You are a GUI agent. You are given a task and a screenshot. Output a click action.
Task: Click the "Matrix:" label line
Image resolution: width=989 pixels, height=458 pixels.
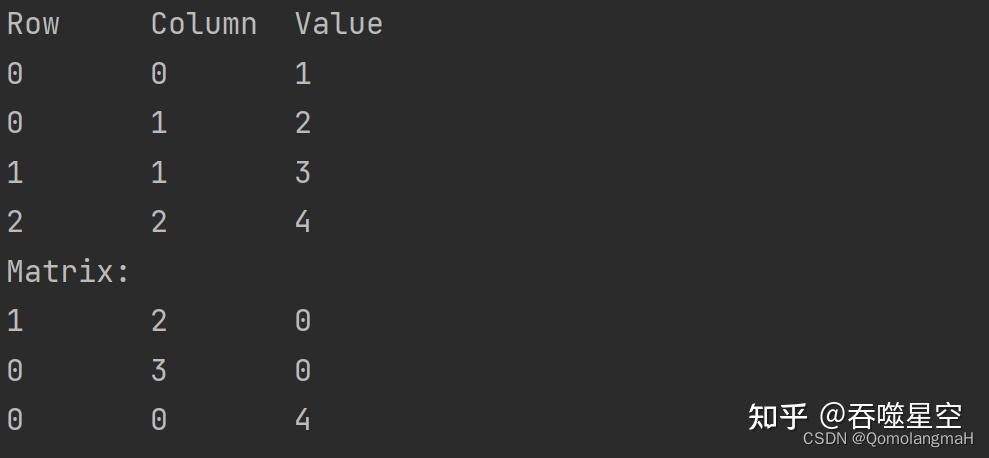tap(68, 271)
